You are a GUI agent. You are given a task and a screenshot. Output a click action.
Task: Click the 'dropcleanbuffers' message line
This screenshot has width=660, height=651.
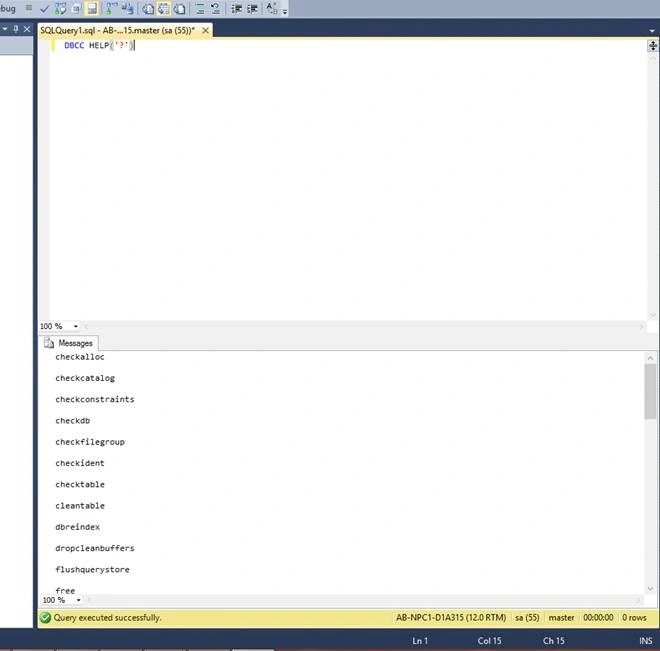pos(95,548)
